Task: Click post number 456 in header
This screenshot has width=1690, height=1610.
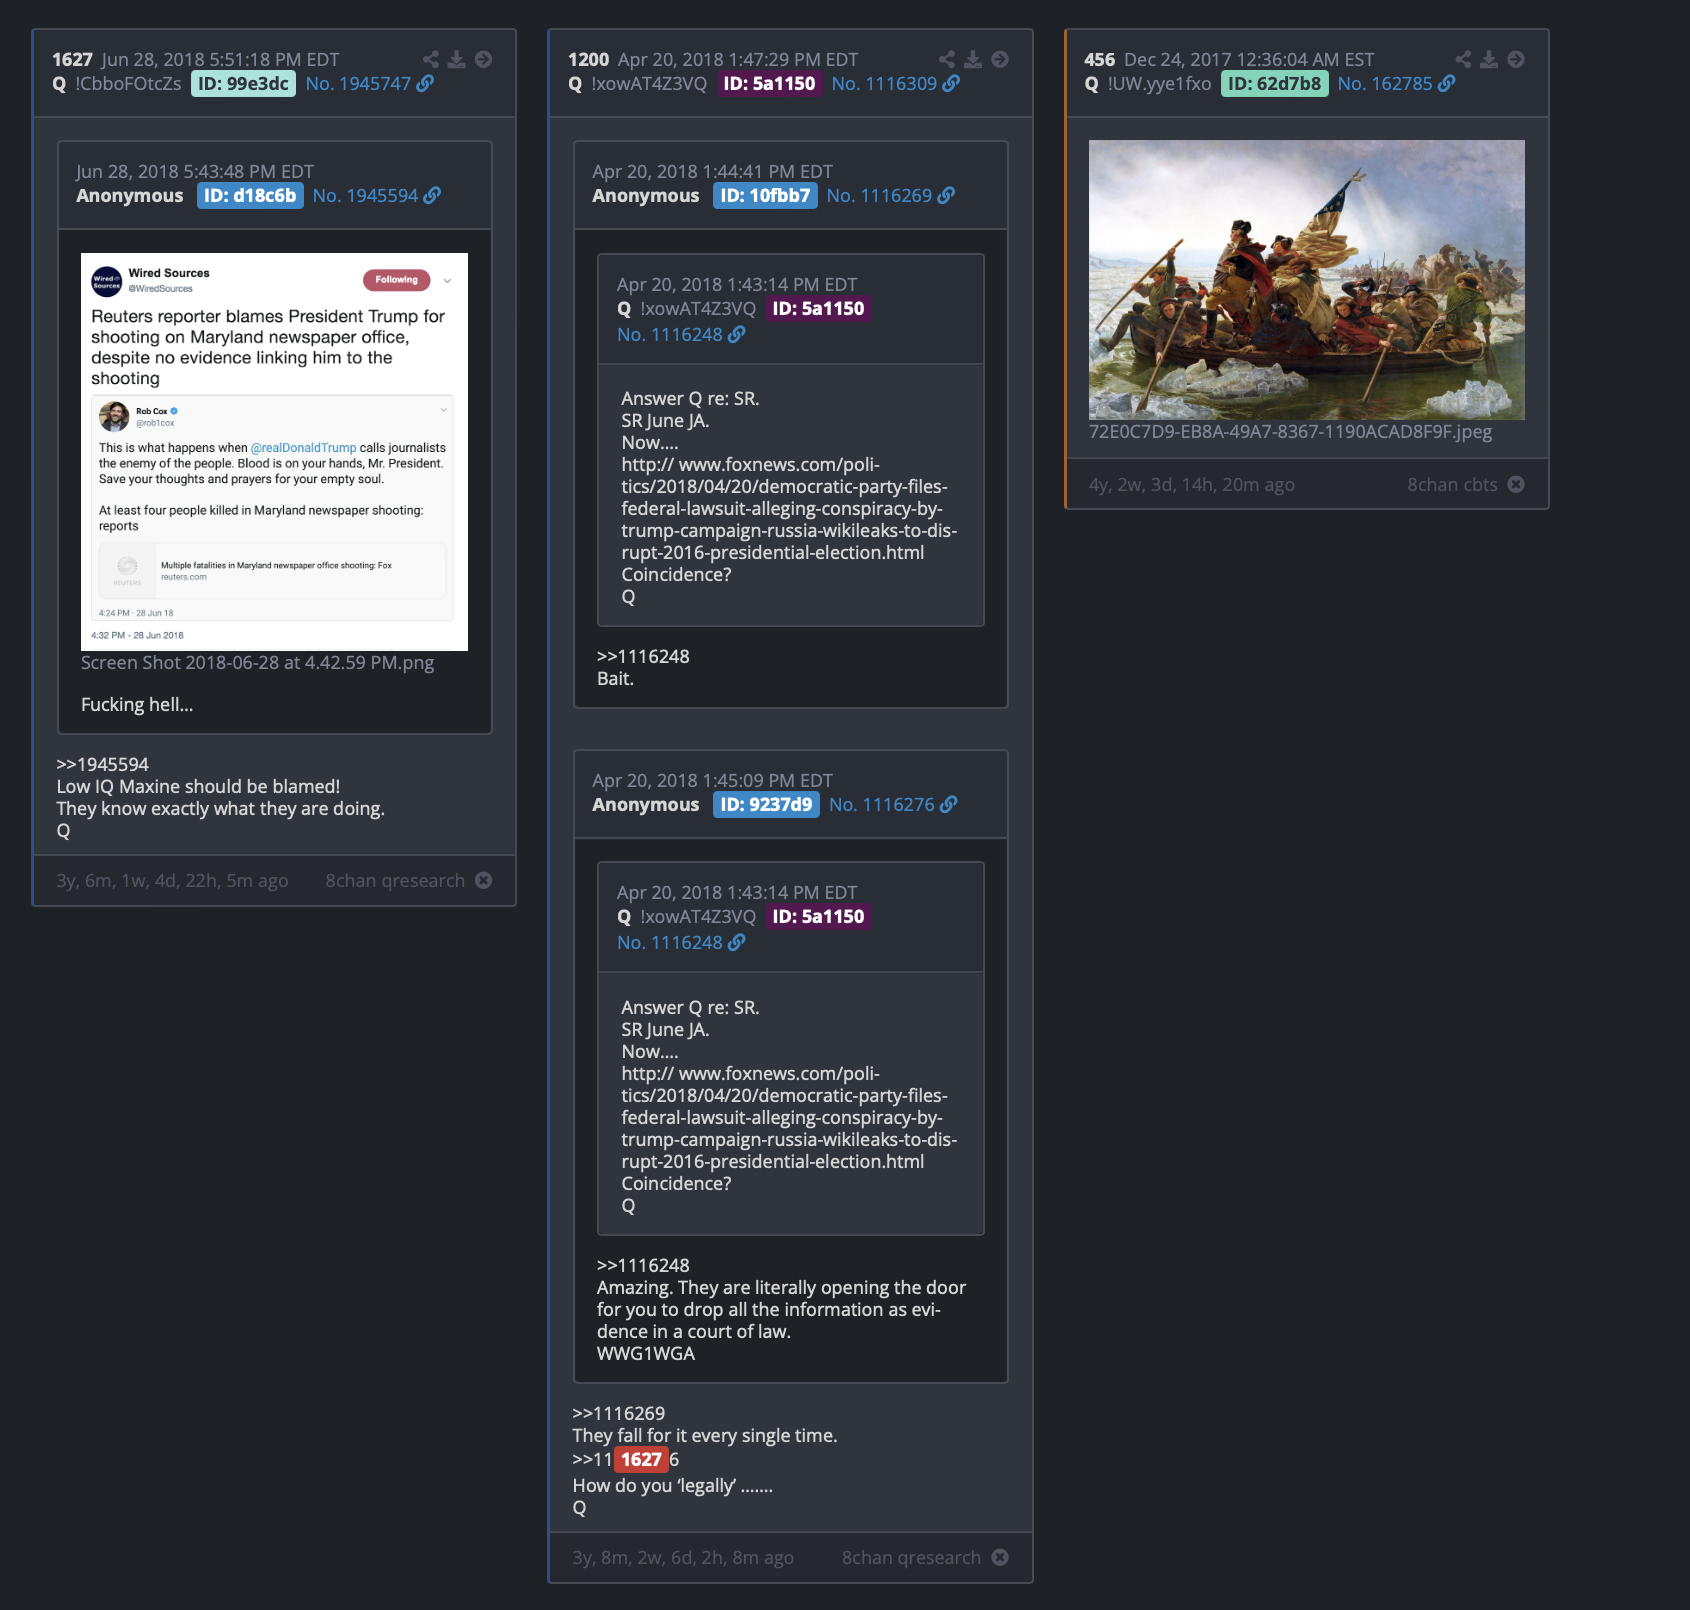Action: pyautogui.click(x=1099, y=59)
